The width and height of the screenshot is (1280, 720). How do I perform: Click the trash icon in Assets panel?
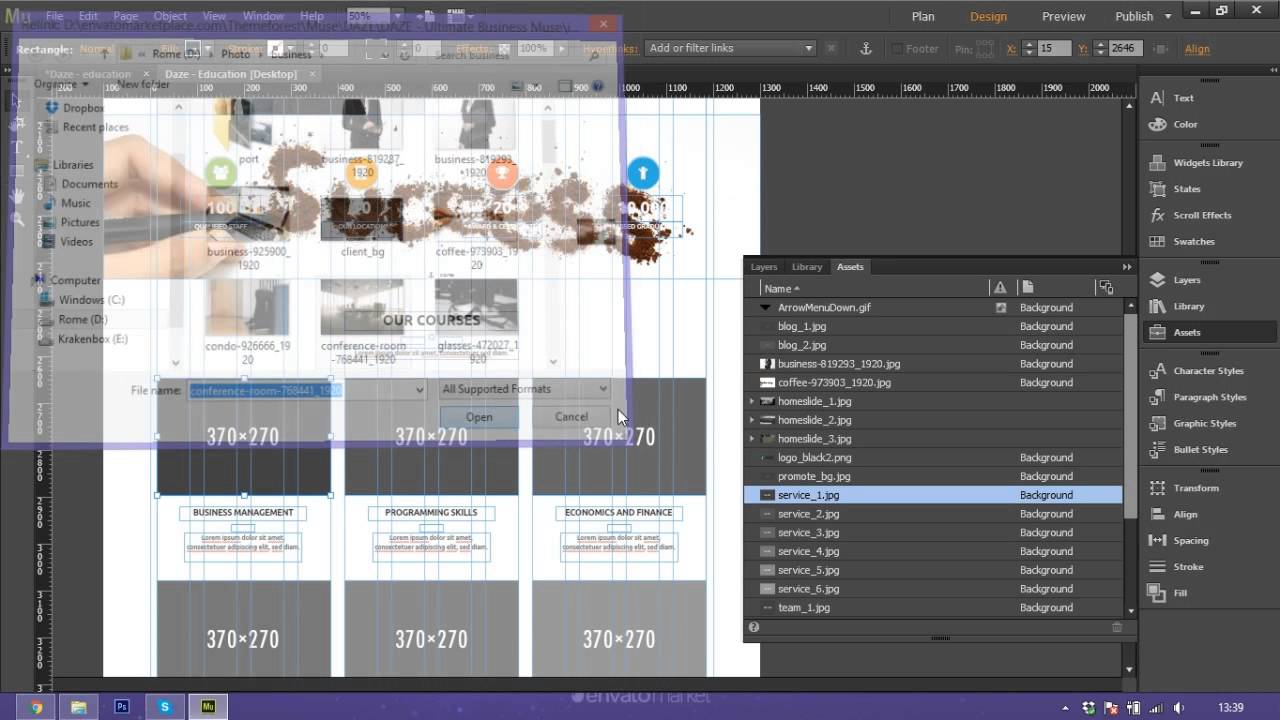point(1117,627)
